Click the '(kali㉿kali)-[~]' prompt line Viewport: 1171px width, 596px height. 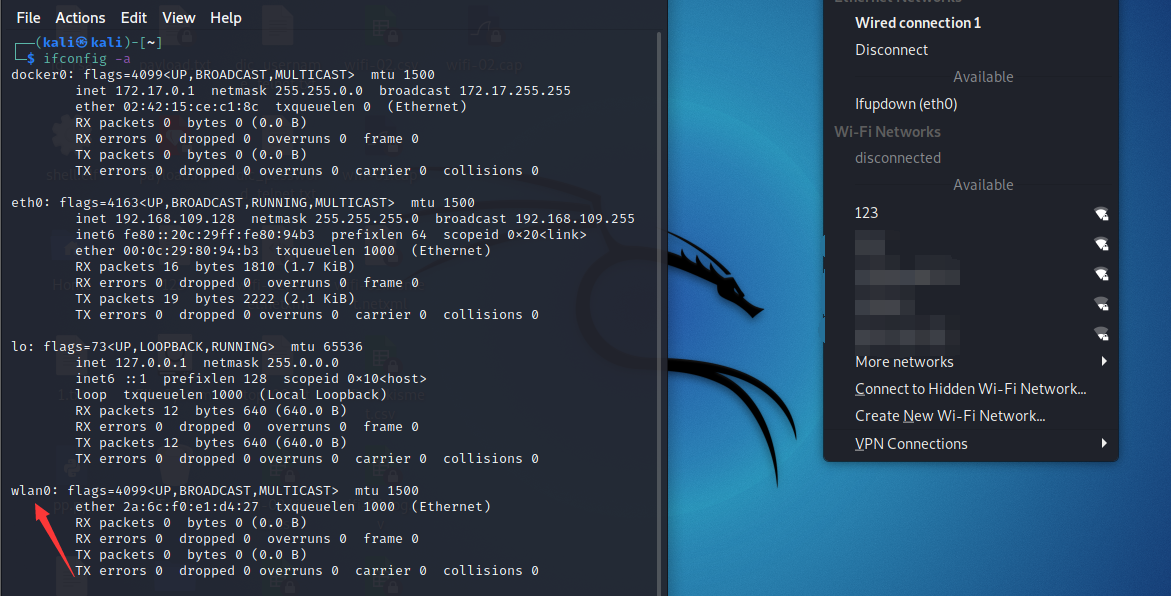99,43
